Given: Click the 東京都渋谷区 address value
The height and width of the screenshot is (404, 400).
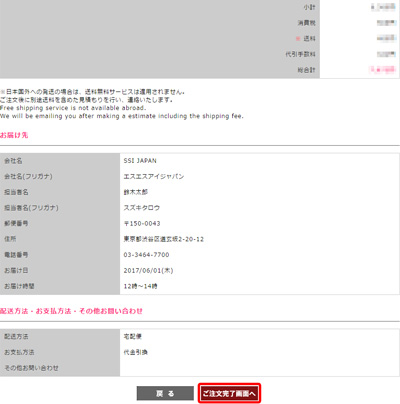Looking at the screenshot, I should [164, 239].
